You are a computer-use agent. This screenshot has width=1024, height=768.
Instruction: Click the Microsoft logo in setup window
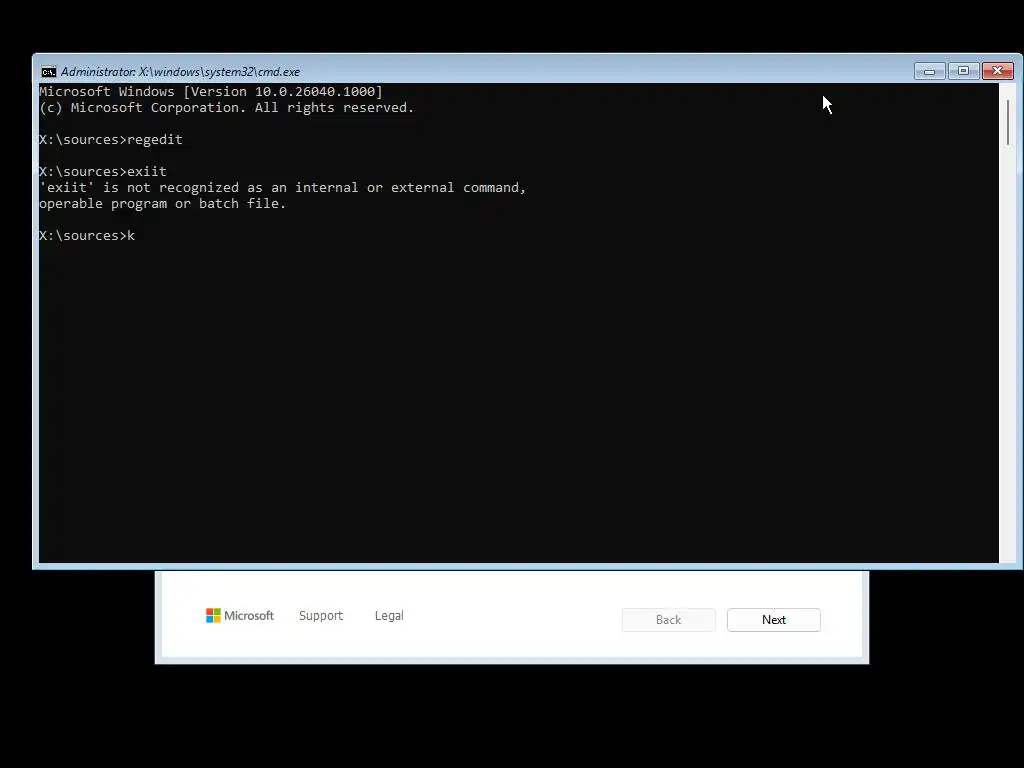240,616
